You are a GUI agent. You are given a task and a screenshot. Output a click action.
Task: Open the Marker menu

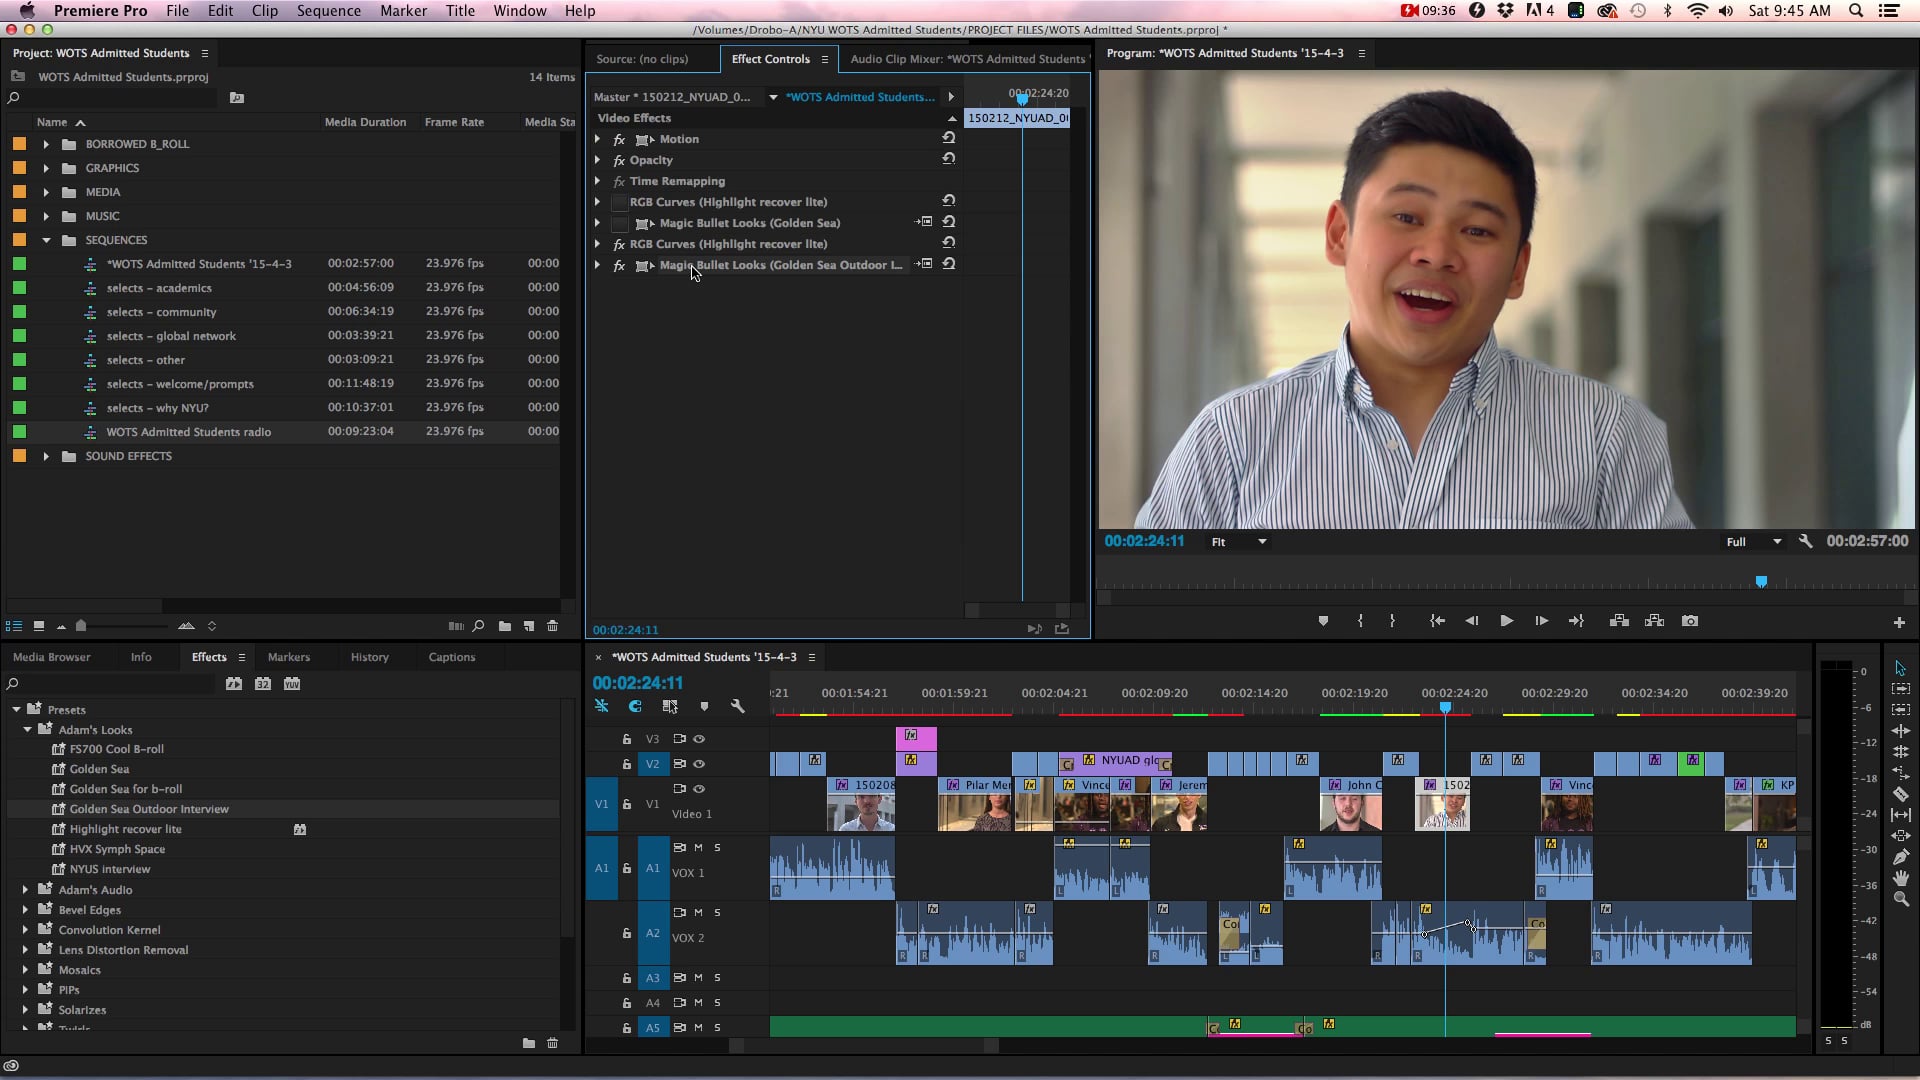(x=403, y=11)
